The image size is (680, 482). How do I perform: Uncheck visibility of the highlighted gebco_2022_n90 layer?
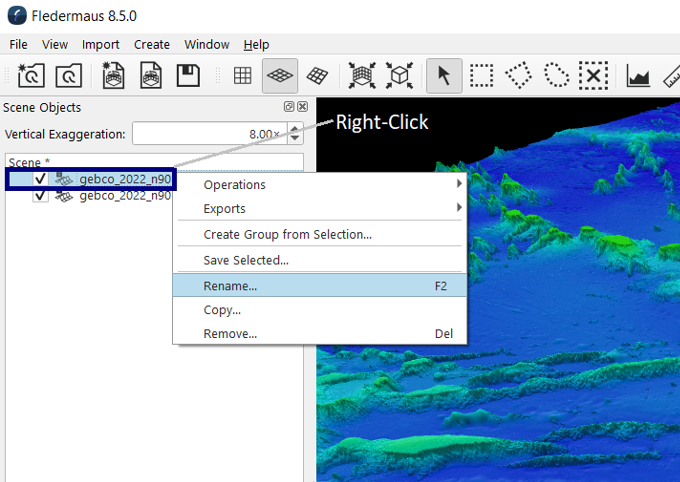[x=40, y=178]
